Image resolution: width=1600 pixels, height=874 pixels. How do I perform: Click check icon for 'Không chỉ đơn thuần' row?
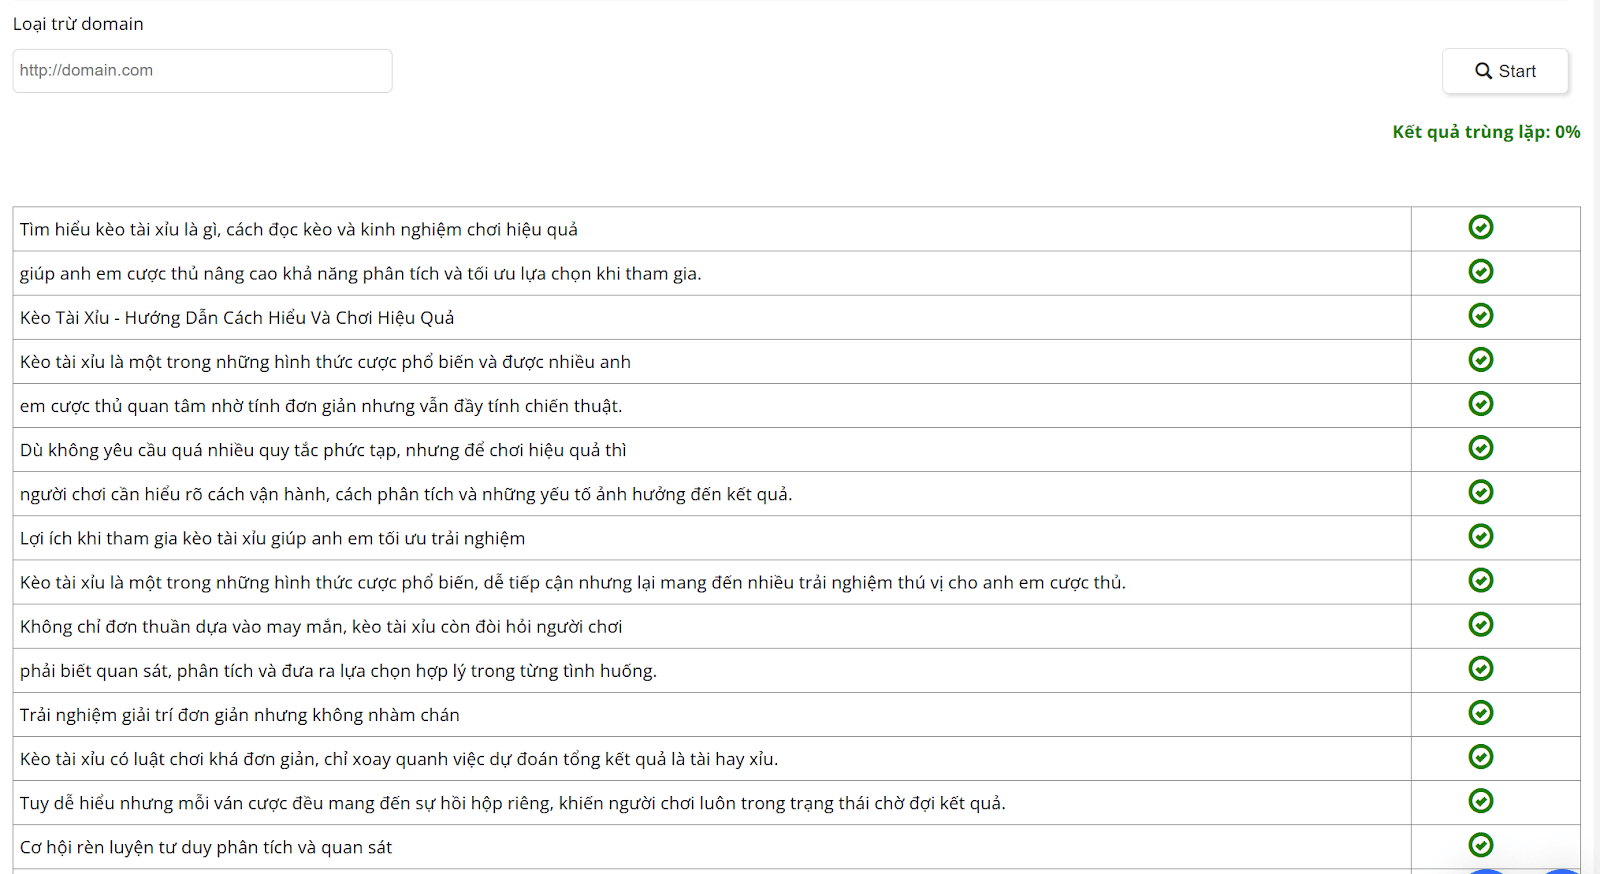(x=1481, y=625)
